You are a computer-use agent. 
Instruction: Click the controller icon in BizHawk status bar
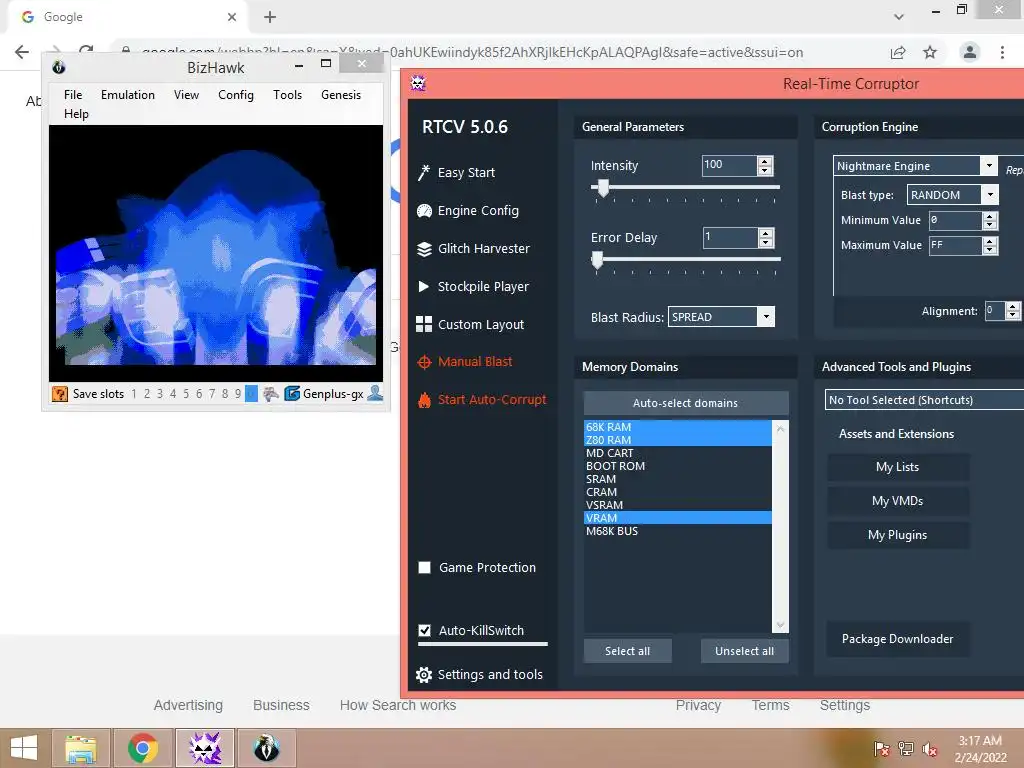270,393
